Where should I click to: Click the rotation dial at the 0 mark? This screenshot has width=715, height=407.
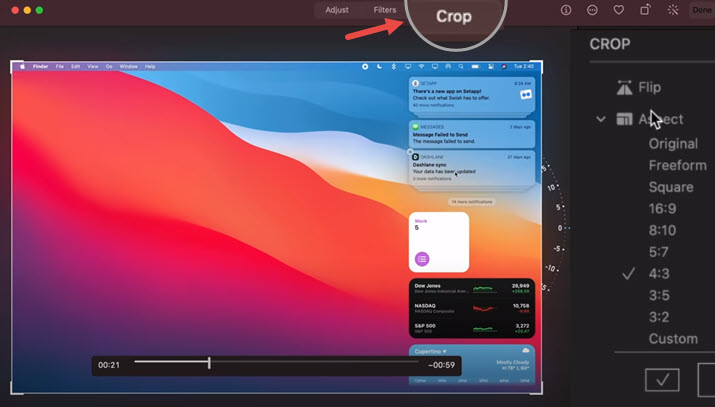coord(560,228)
